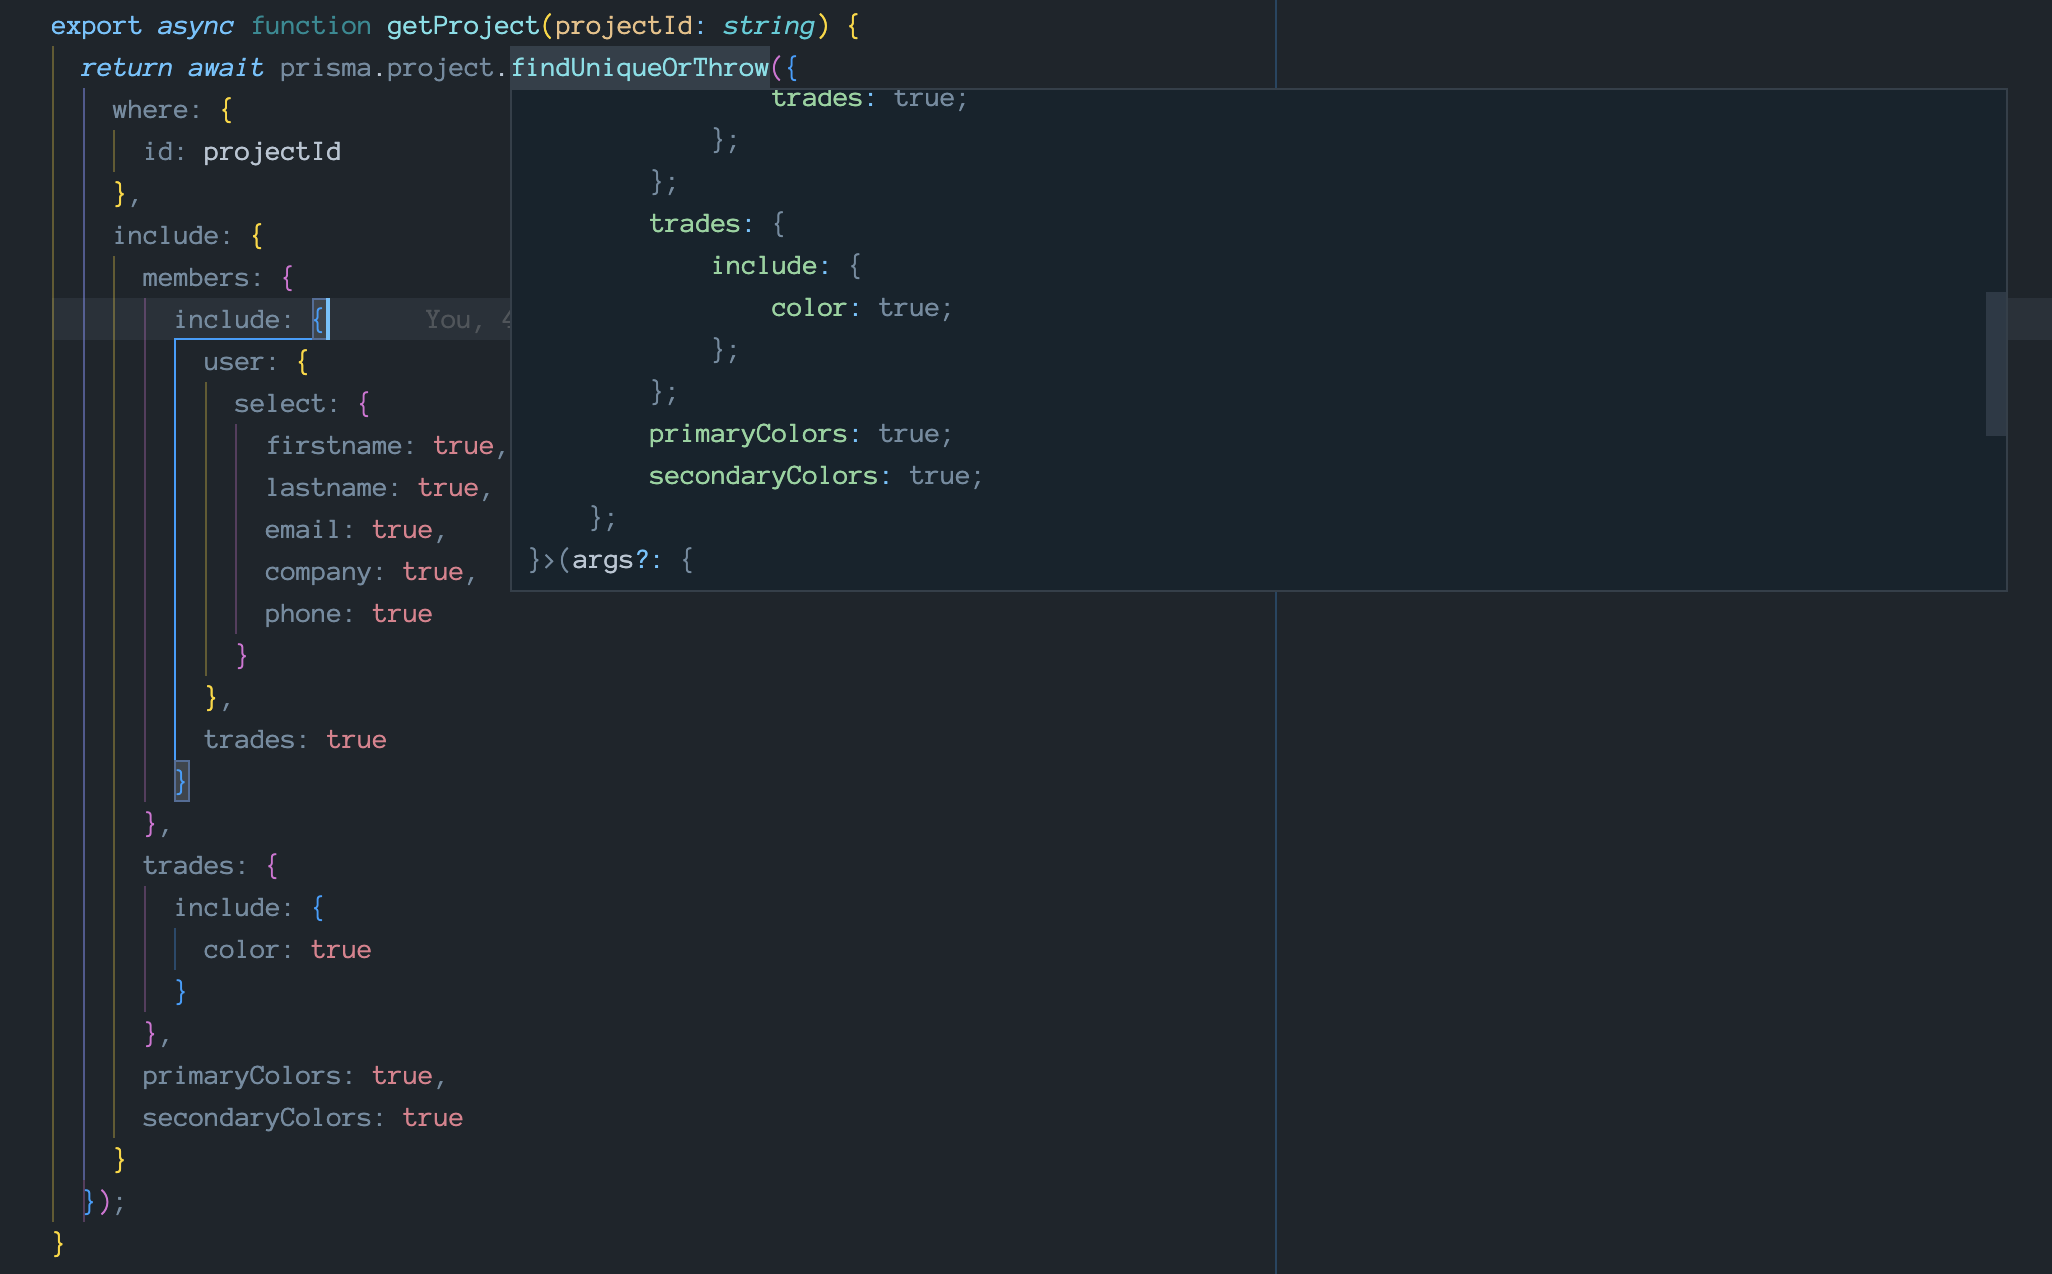Click the prisma identifier after await
The width and height of the screenshot is (2052, 1274).
coord(325,68)
